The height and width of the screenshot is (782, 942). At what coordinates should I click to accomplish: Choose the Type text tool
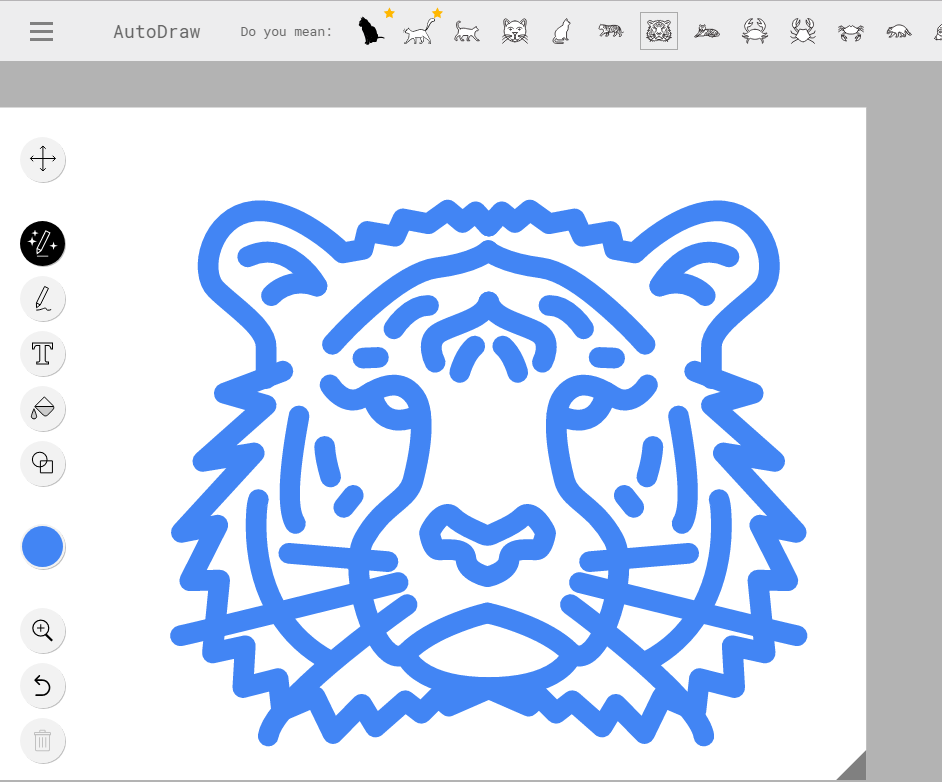(x=43, y=353)
